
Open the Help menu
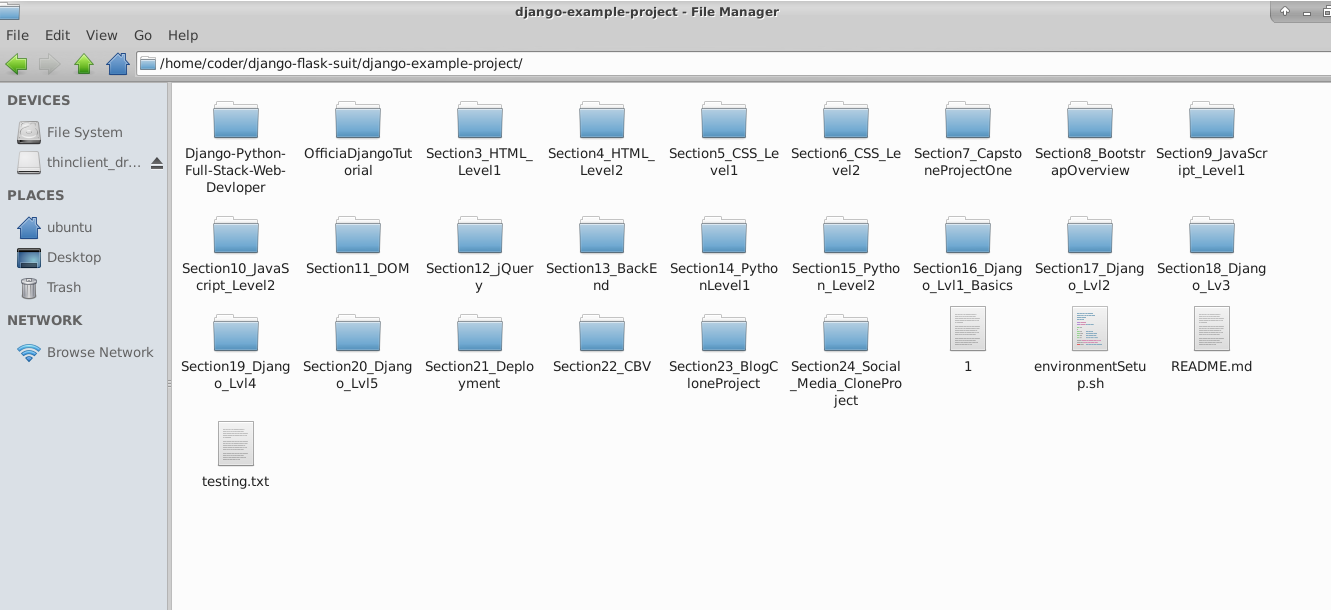[x=183, y=35]
